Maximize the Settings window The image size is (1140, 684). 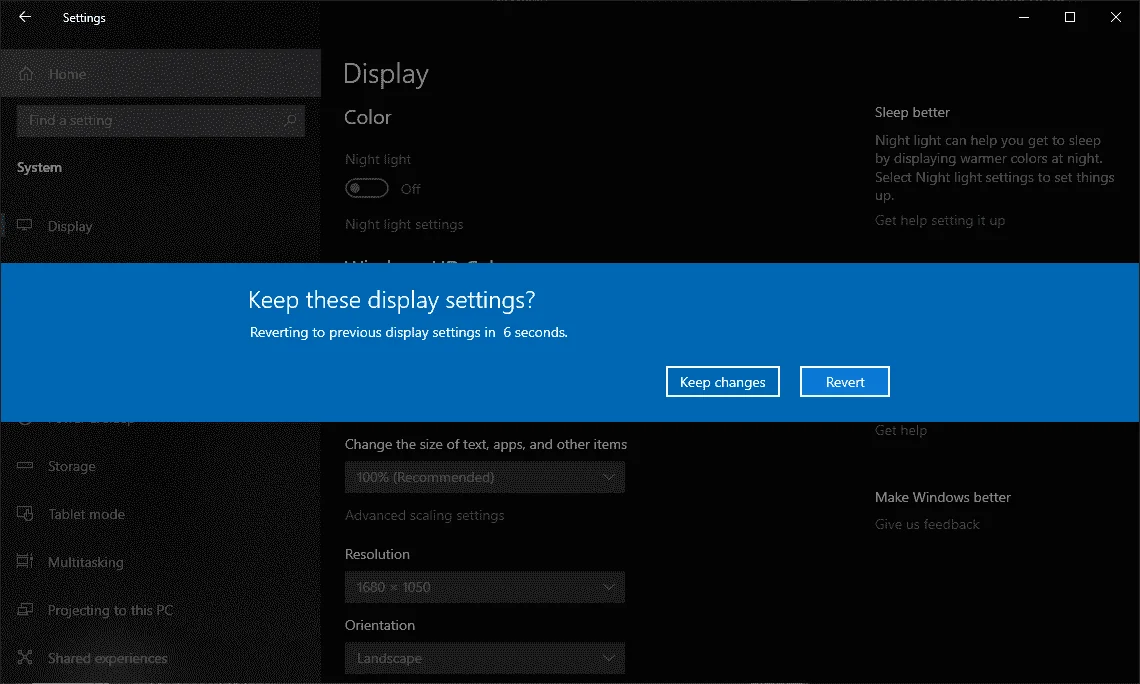(x=1069, y=17)
